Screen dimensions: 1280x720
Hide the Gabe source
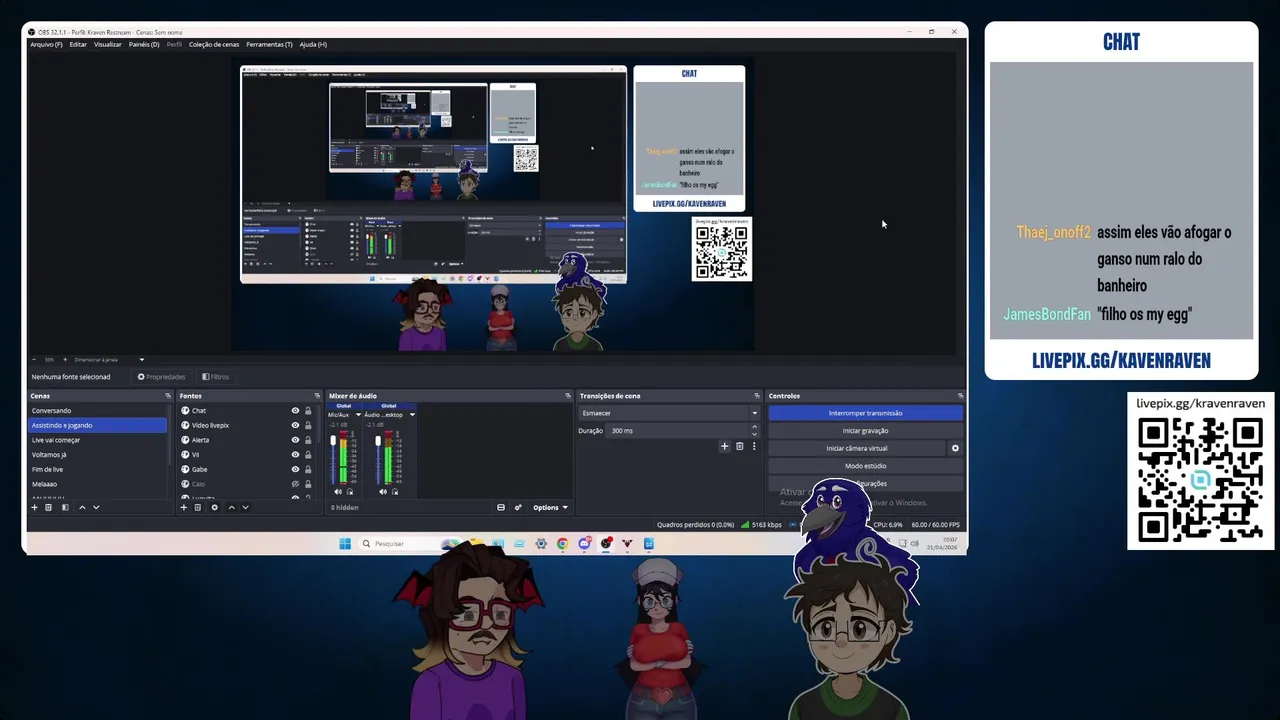[295, 469]
